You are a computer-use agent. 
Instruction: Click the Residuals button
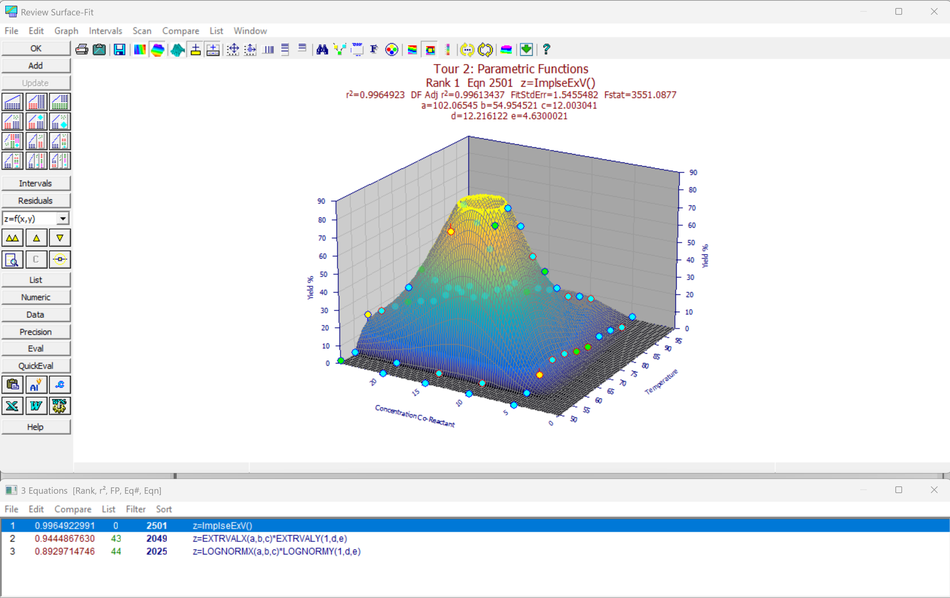[36, 201]
